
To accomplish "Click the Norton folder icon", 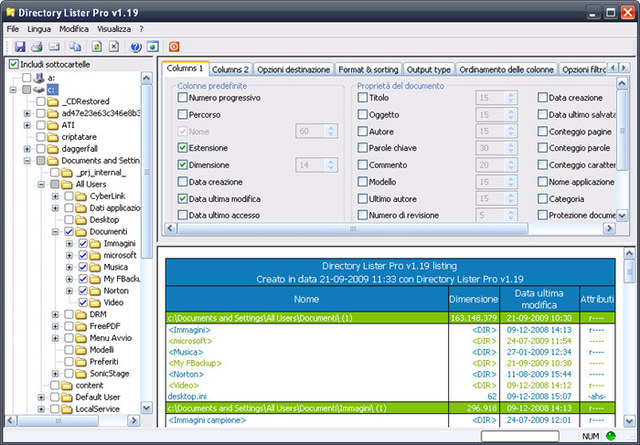I will (x=95, y=291).
